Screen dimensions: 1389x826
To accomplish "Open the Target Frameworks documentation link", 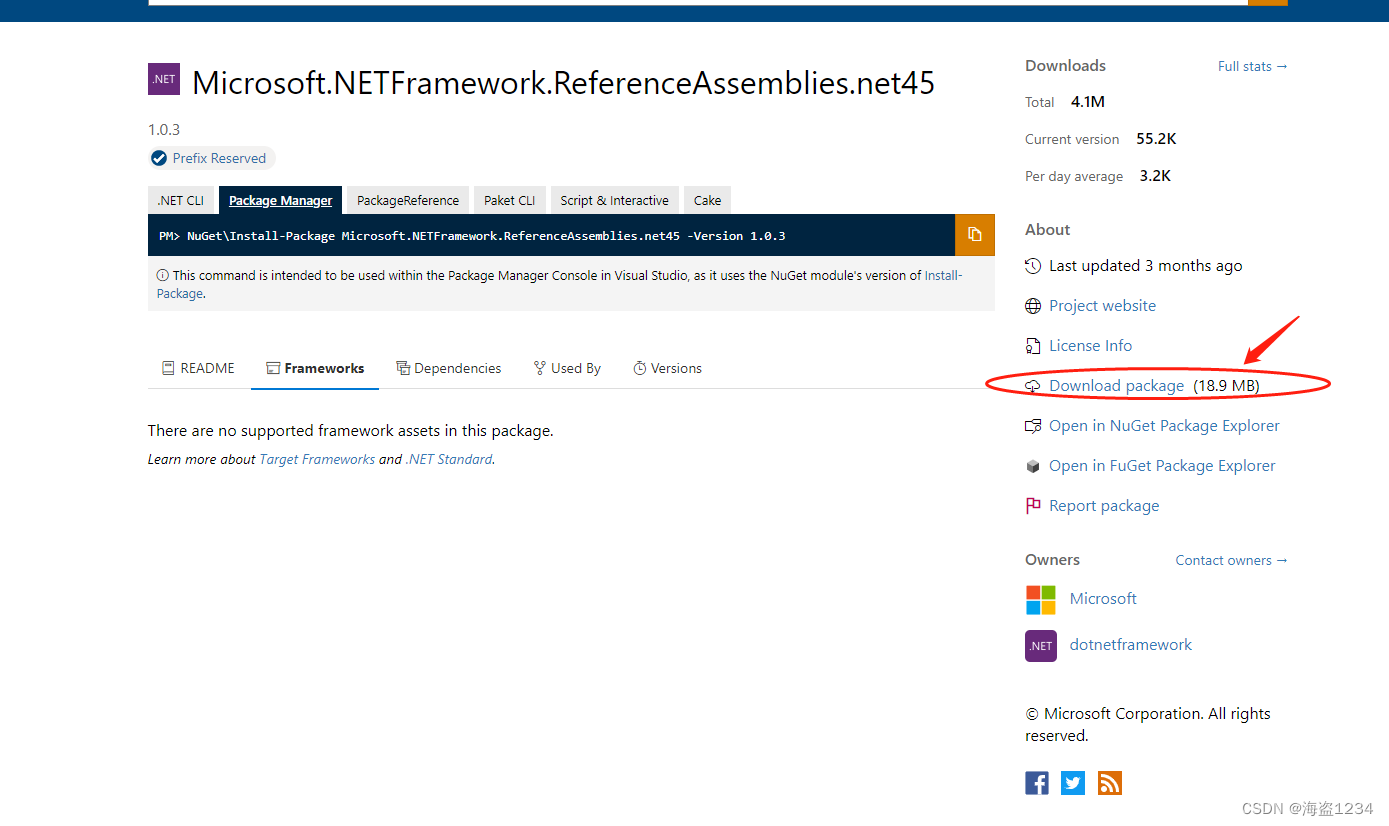I will coord(317,459).
